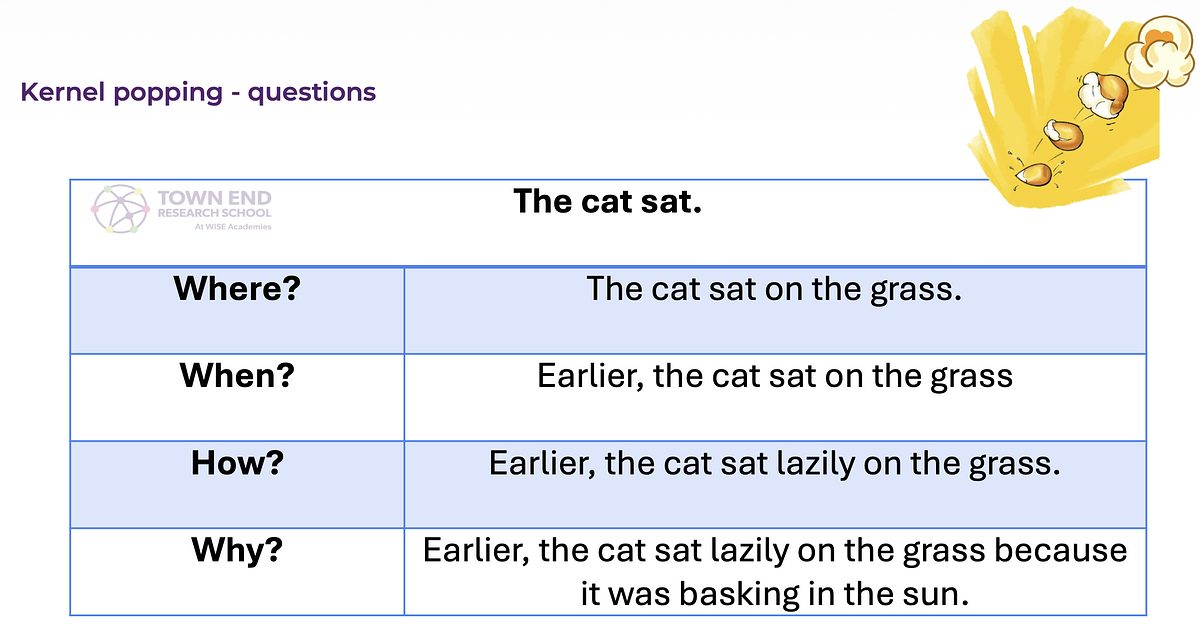Select the 'Why?' table cell
The height and width of the screenshot is (642, 1200).
pyautogui.click(x=237, y=571)
